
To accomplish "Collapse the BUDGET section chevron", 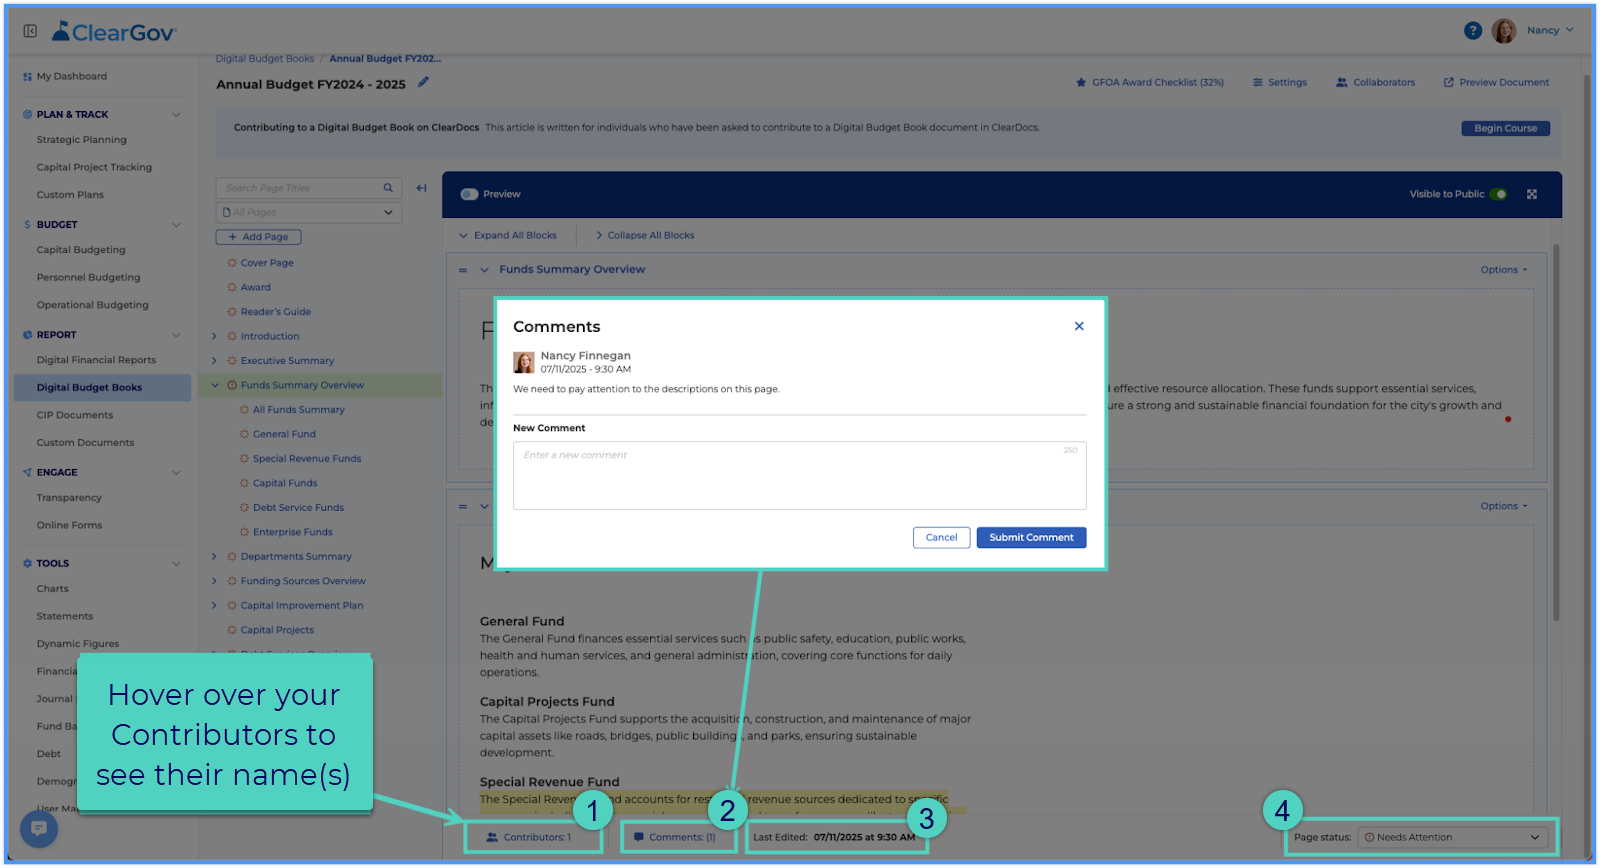I will [176, 225].
